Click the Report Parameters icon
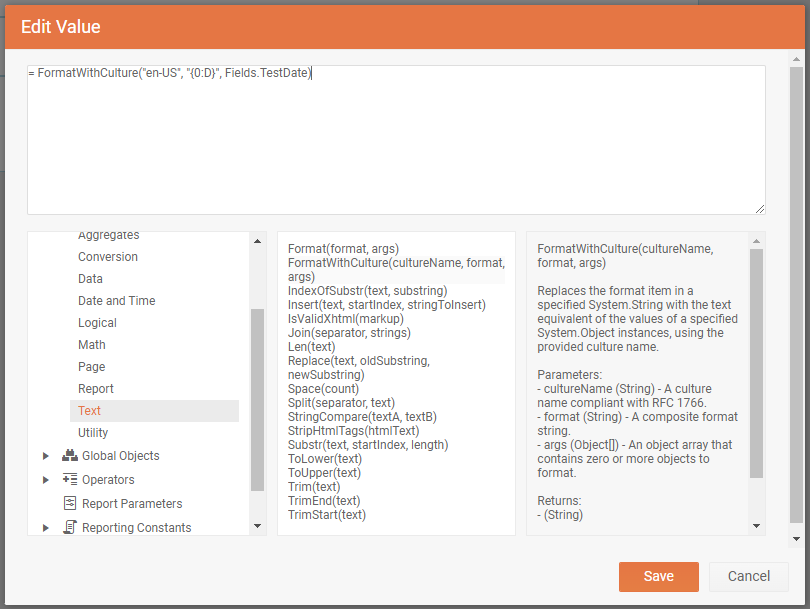Screen dimensions: 810x609 70,504
